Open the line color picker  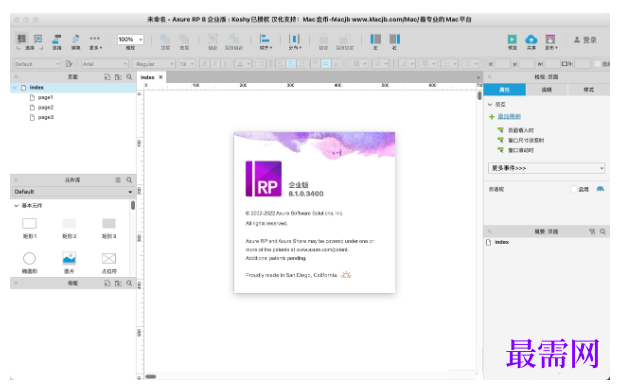[406, 64]
